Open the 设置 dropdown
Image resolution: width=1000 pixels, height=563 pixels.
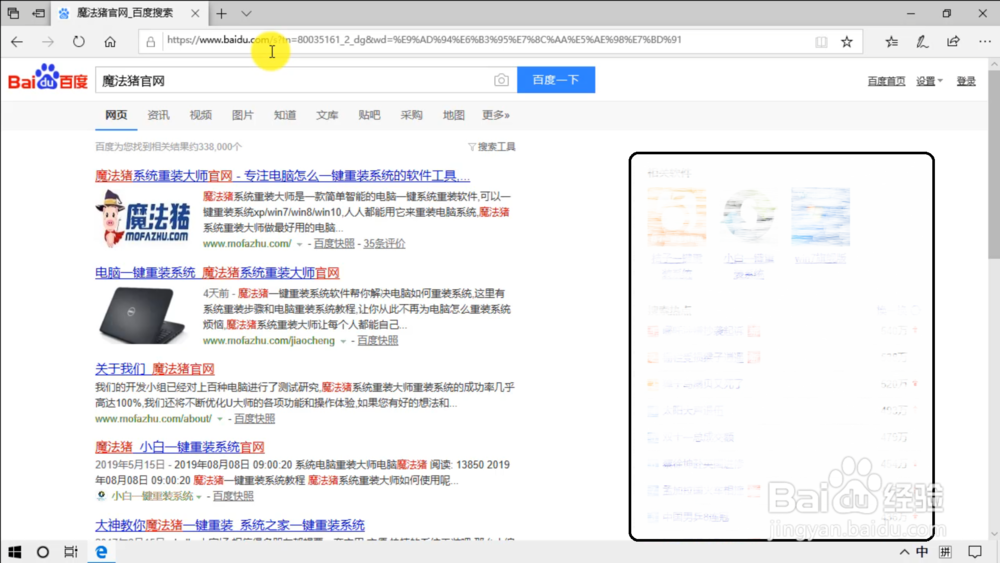point(929,81)
